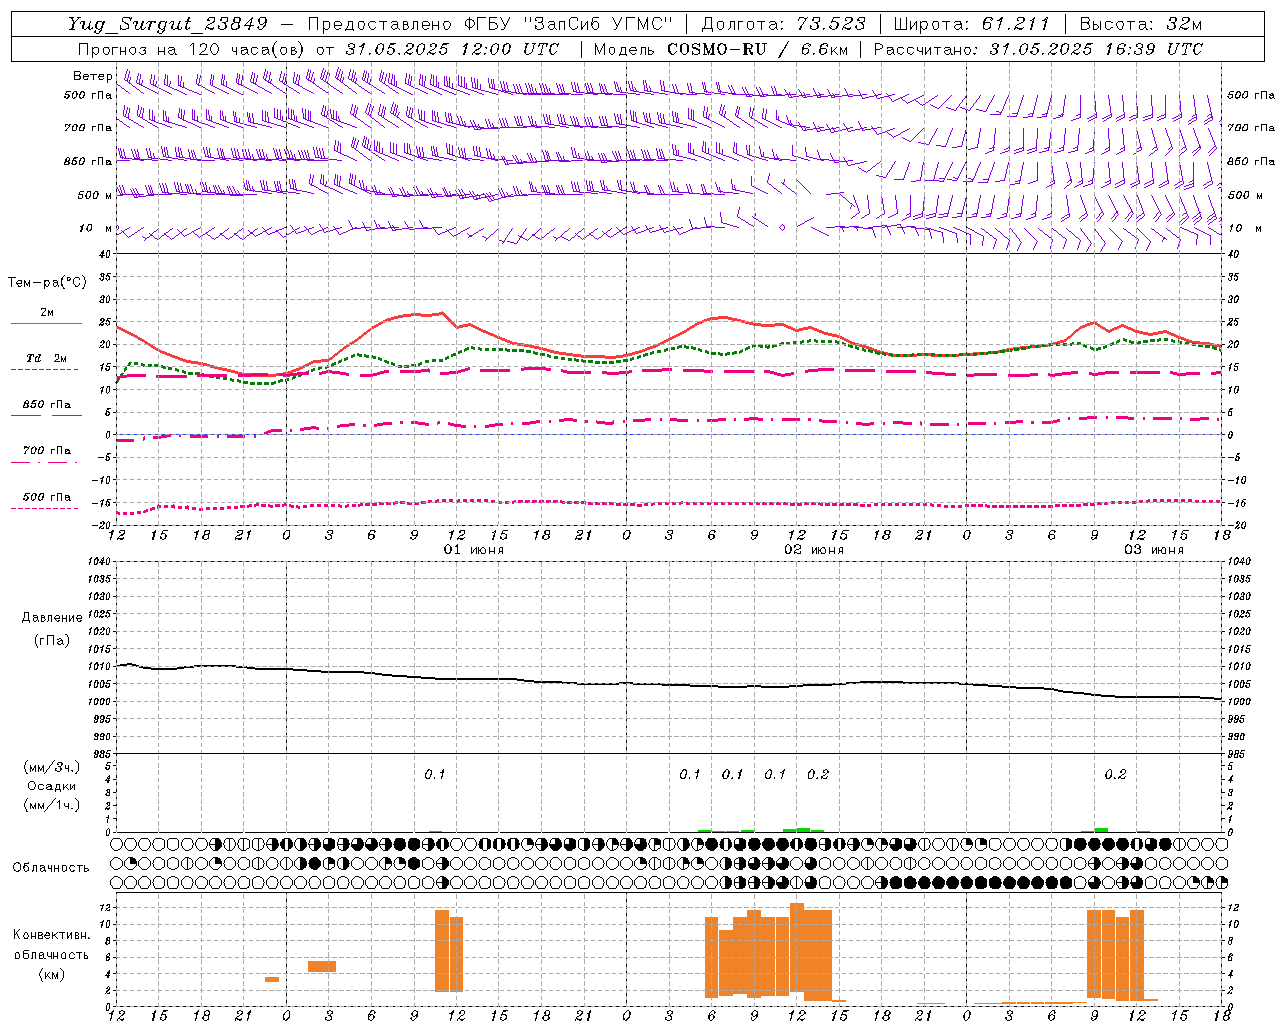The height and width of the screenshot is (1024, 1280).
Task: Click the 01 июня date label
Action: (x=474, y=550)
